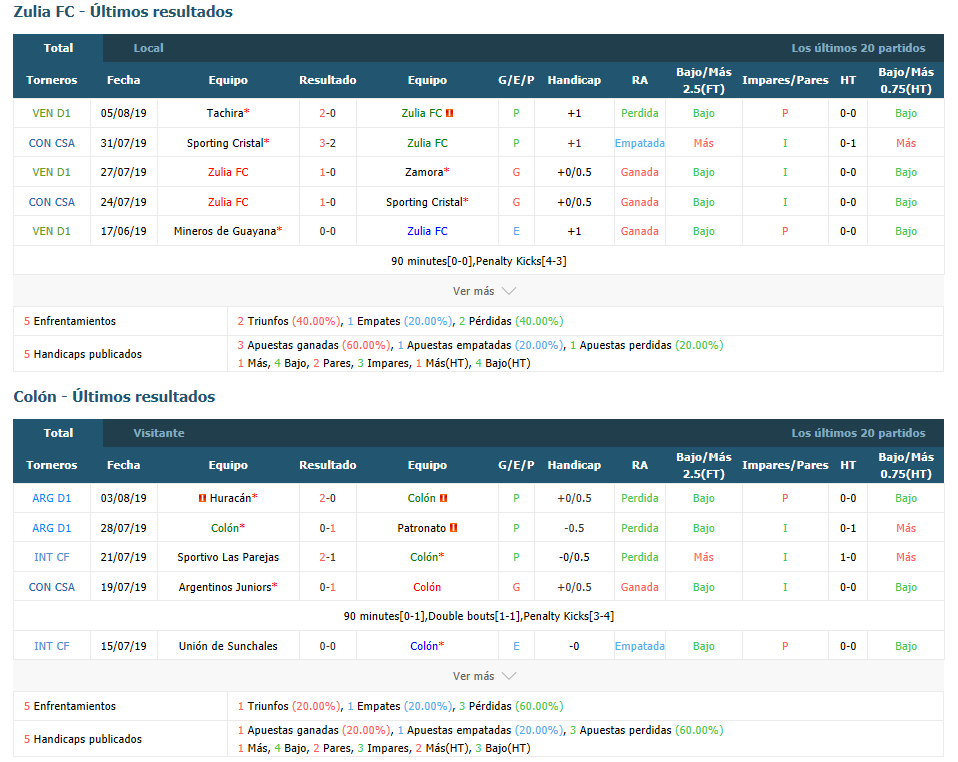Screen dimensions: 958x762
Task: Open Sportivo Las Parejas team link
Action: [x=228, y=557]
